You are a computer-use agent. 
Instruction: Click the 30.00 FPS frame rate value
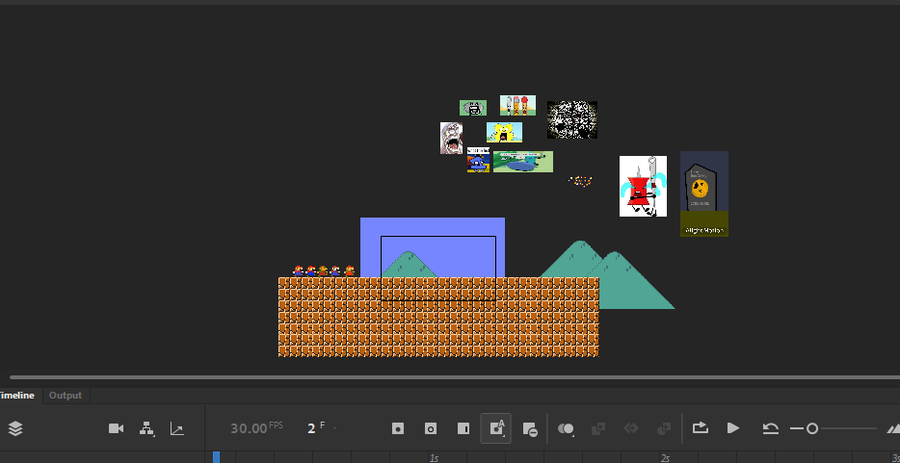pos(256,428)
